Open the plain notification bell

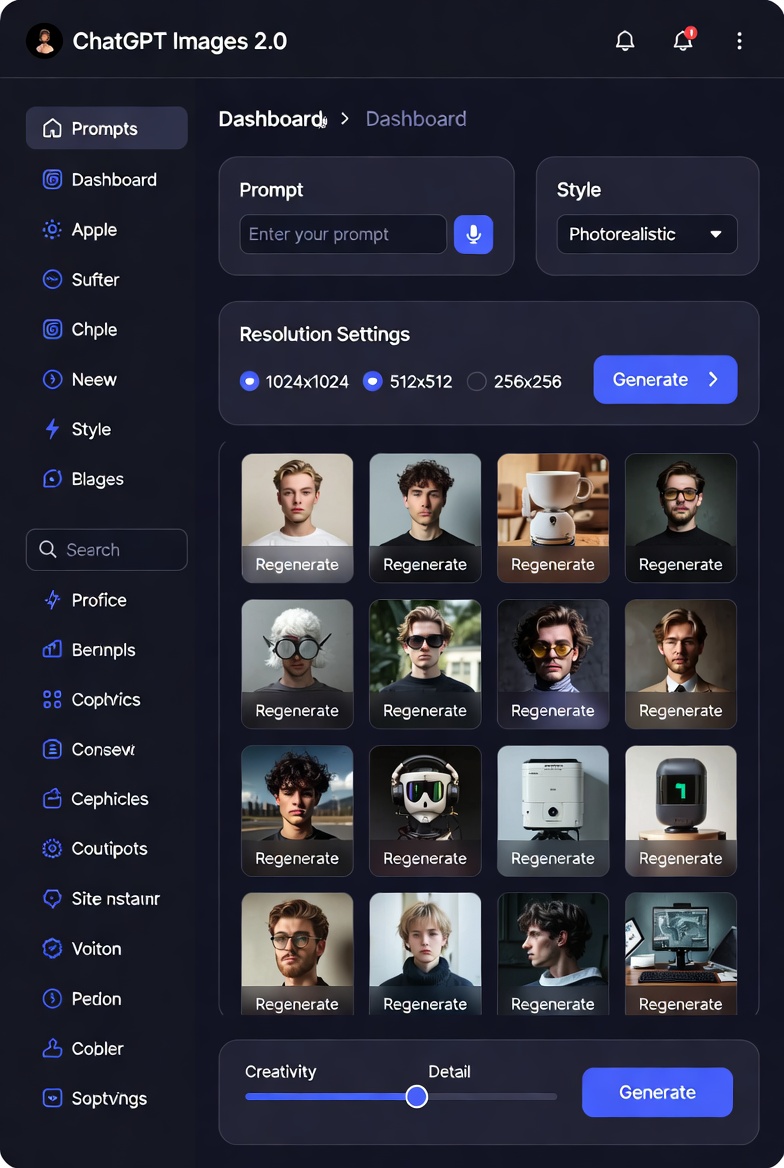[625, 40]
